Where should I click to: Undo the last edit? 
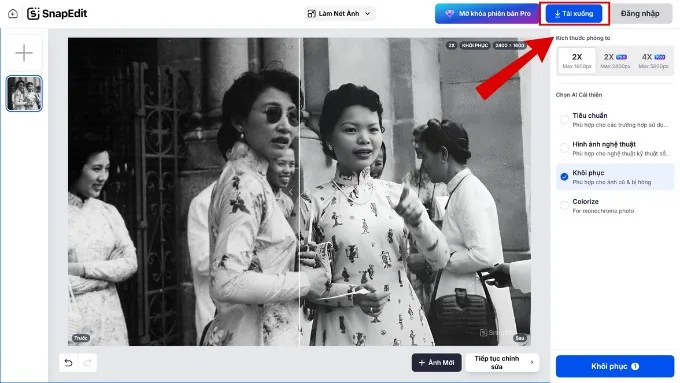tap(69, 363)
